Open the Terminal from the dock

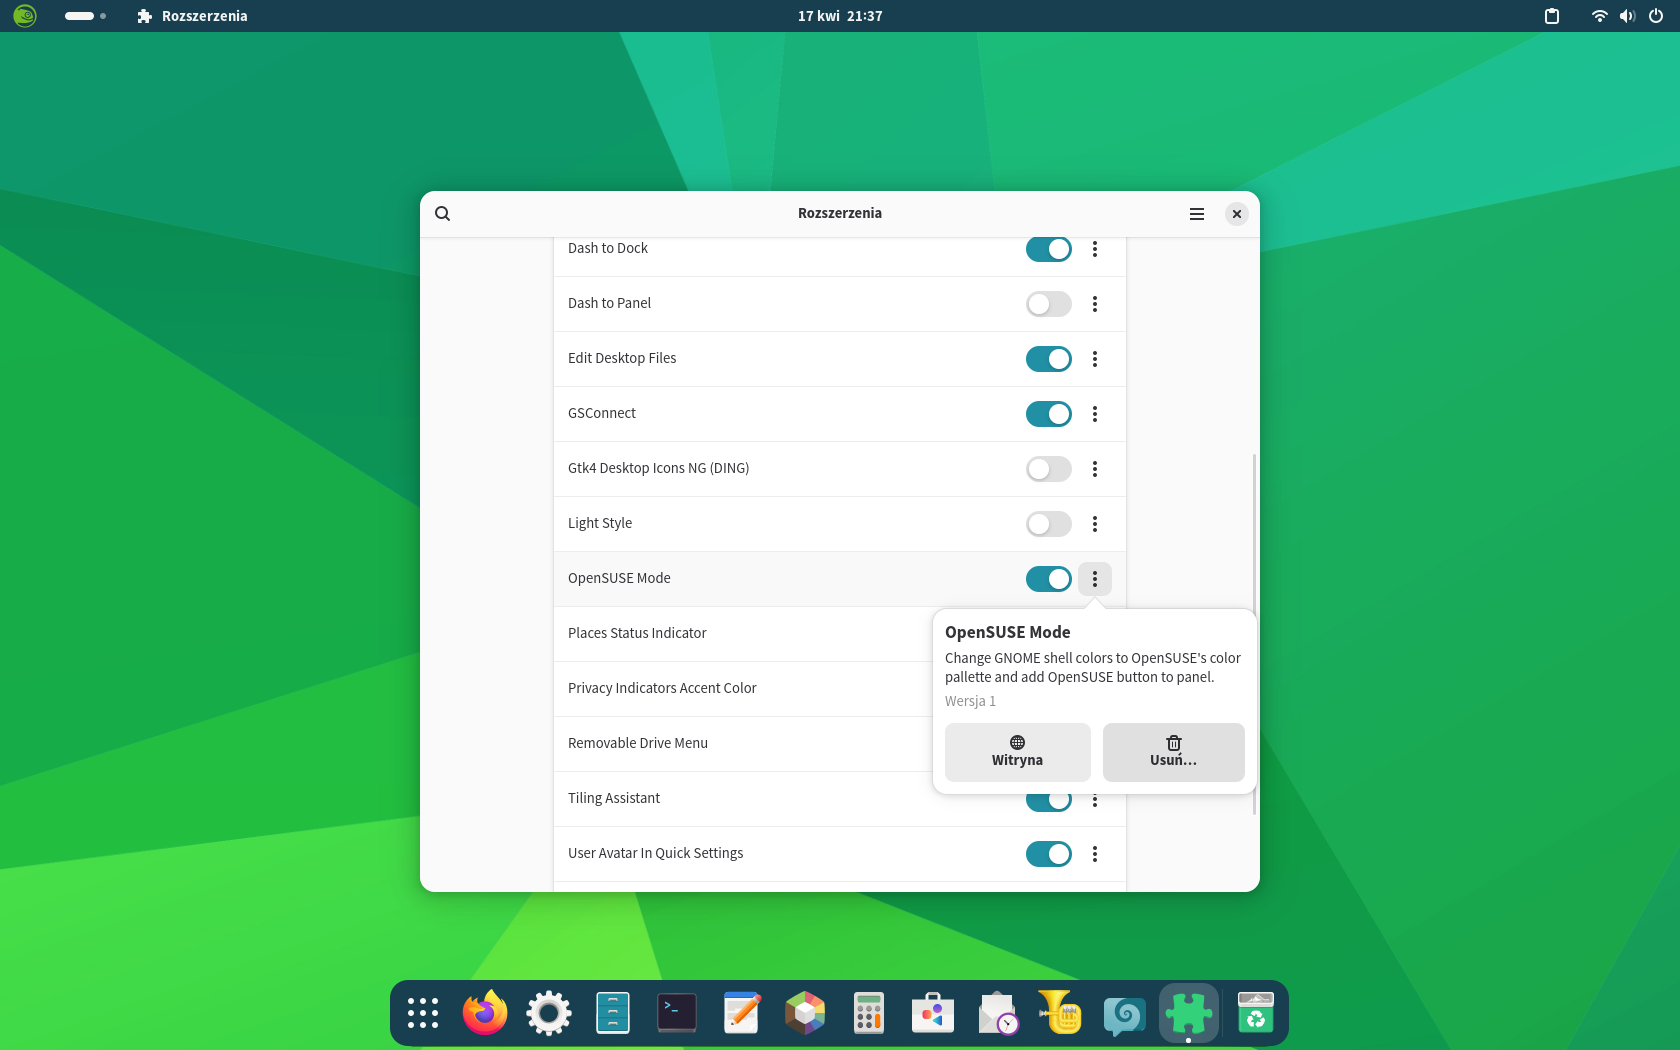[x=677, y=1013]
